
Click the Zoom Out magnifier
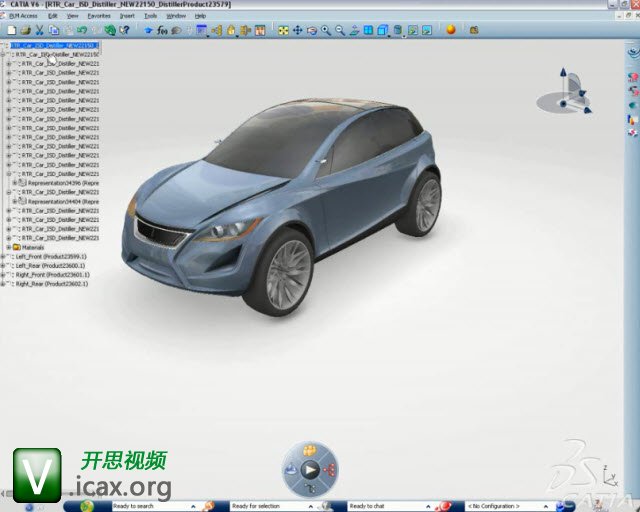[x=340, y=30]
